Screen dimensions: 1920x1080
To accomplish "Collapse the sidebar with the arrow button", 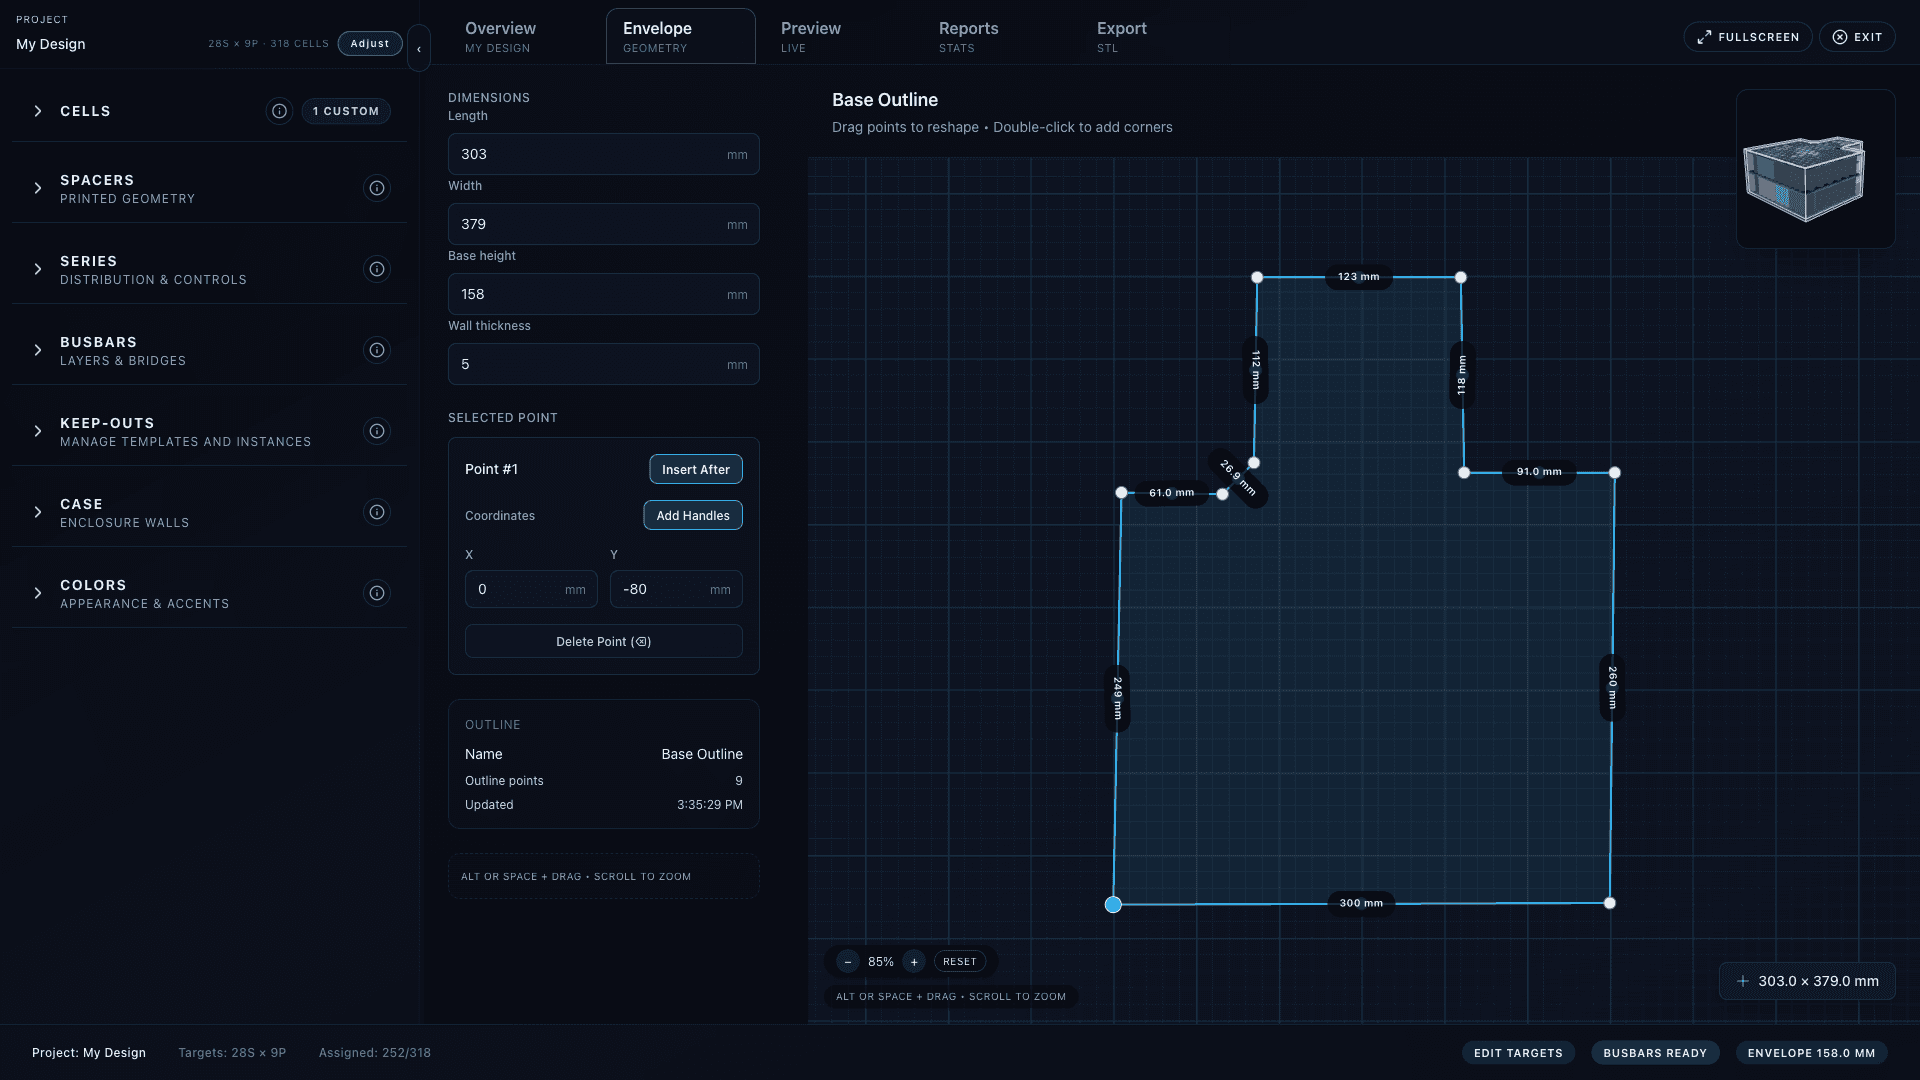I will tap(419, 48).
